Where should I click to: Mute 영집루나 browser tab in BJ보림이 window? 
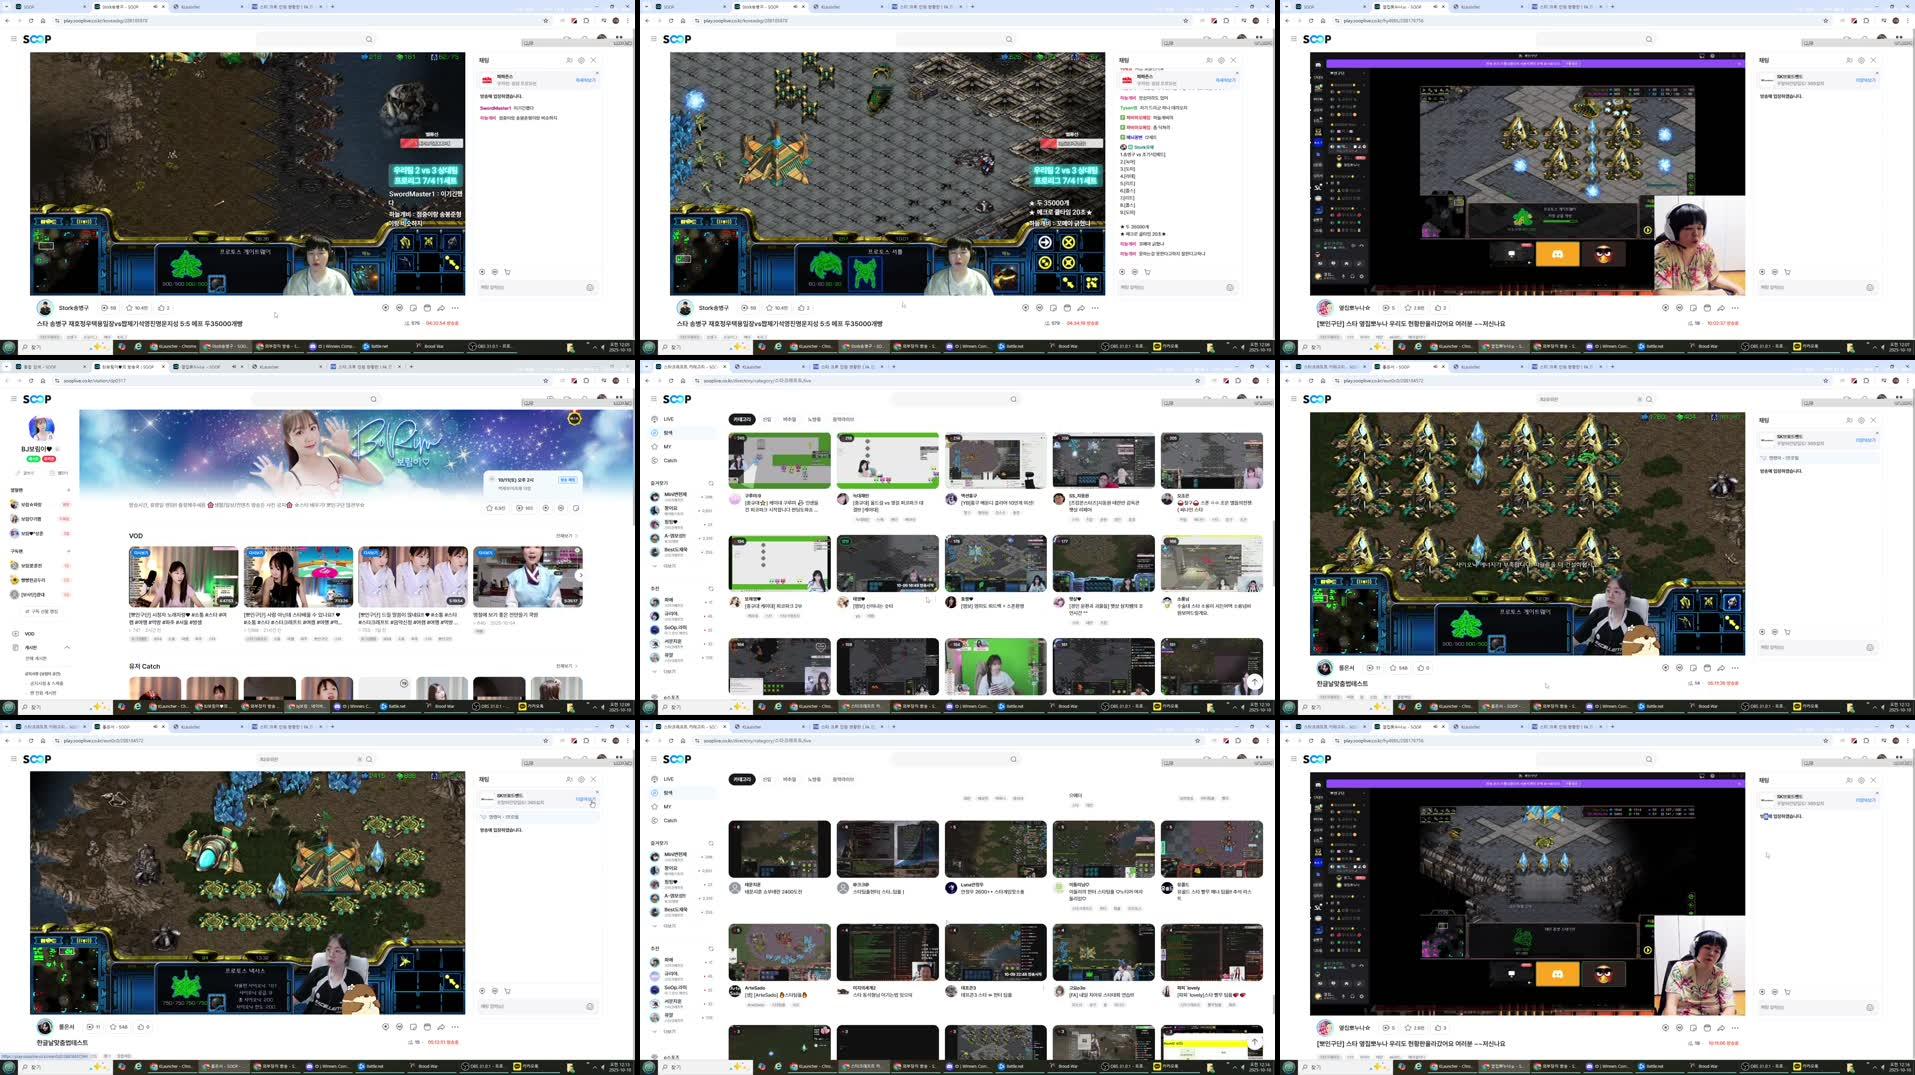coord(234,367)
